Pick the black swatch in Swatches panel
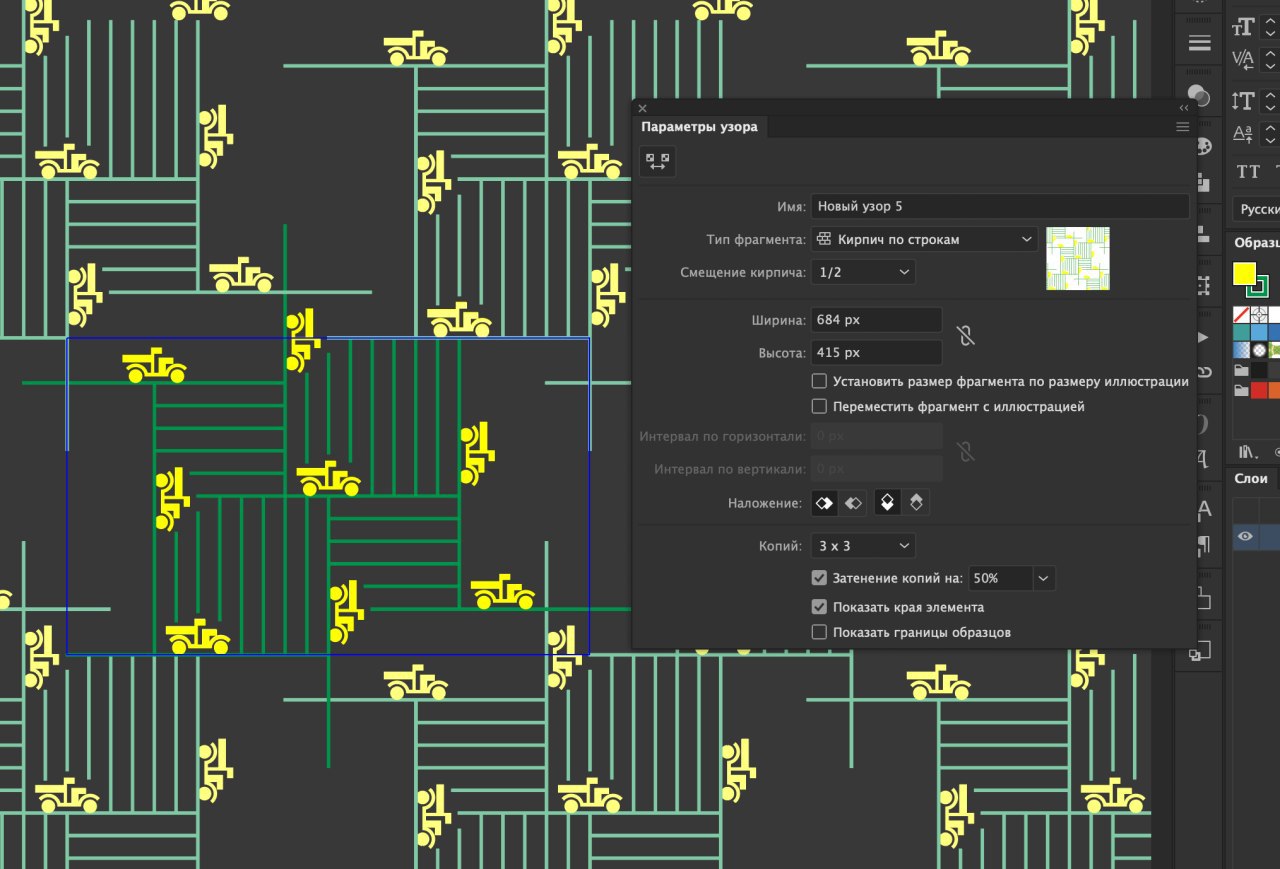 tap(1260, 370)
